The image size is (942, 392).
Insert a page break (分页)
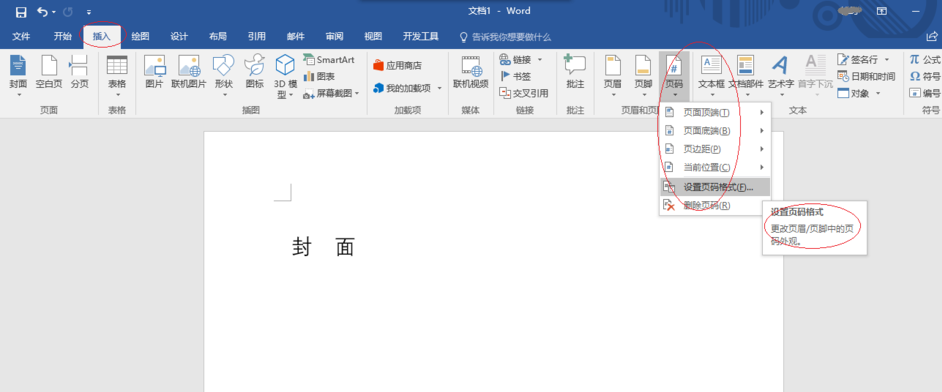[79, 72]
